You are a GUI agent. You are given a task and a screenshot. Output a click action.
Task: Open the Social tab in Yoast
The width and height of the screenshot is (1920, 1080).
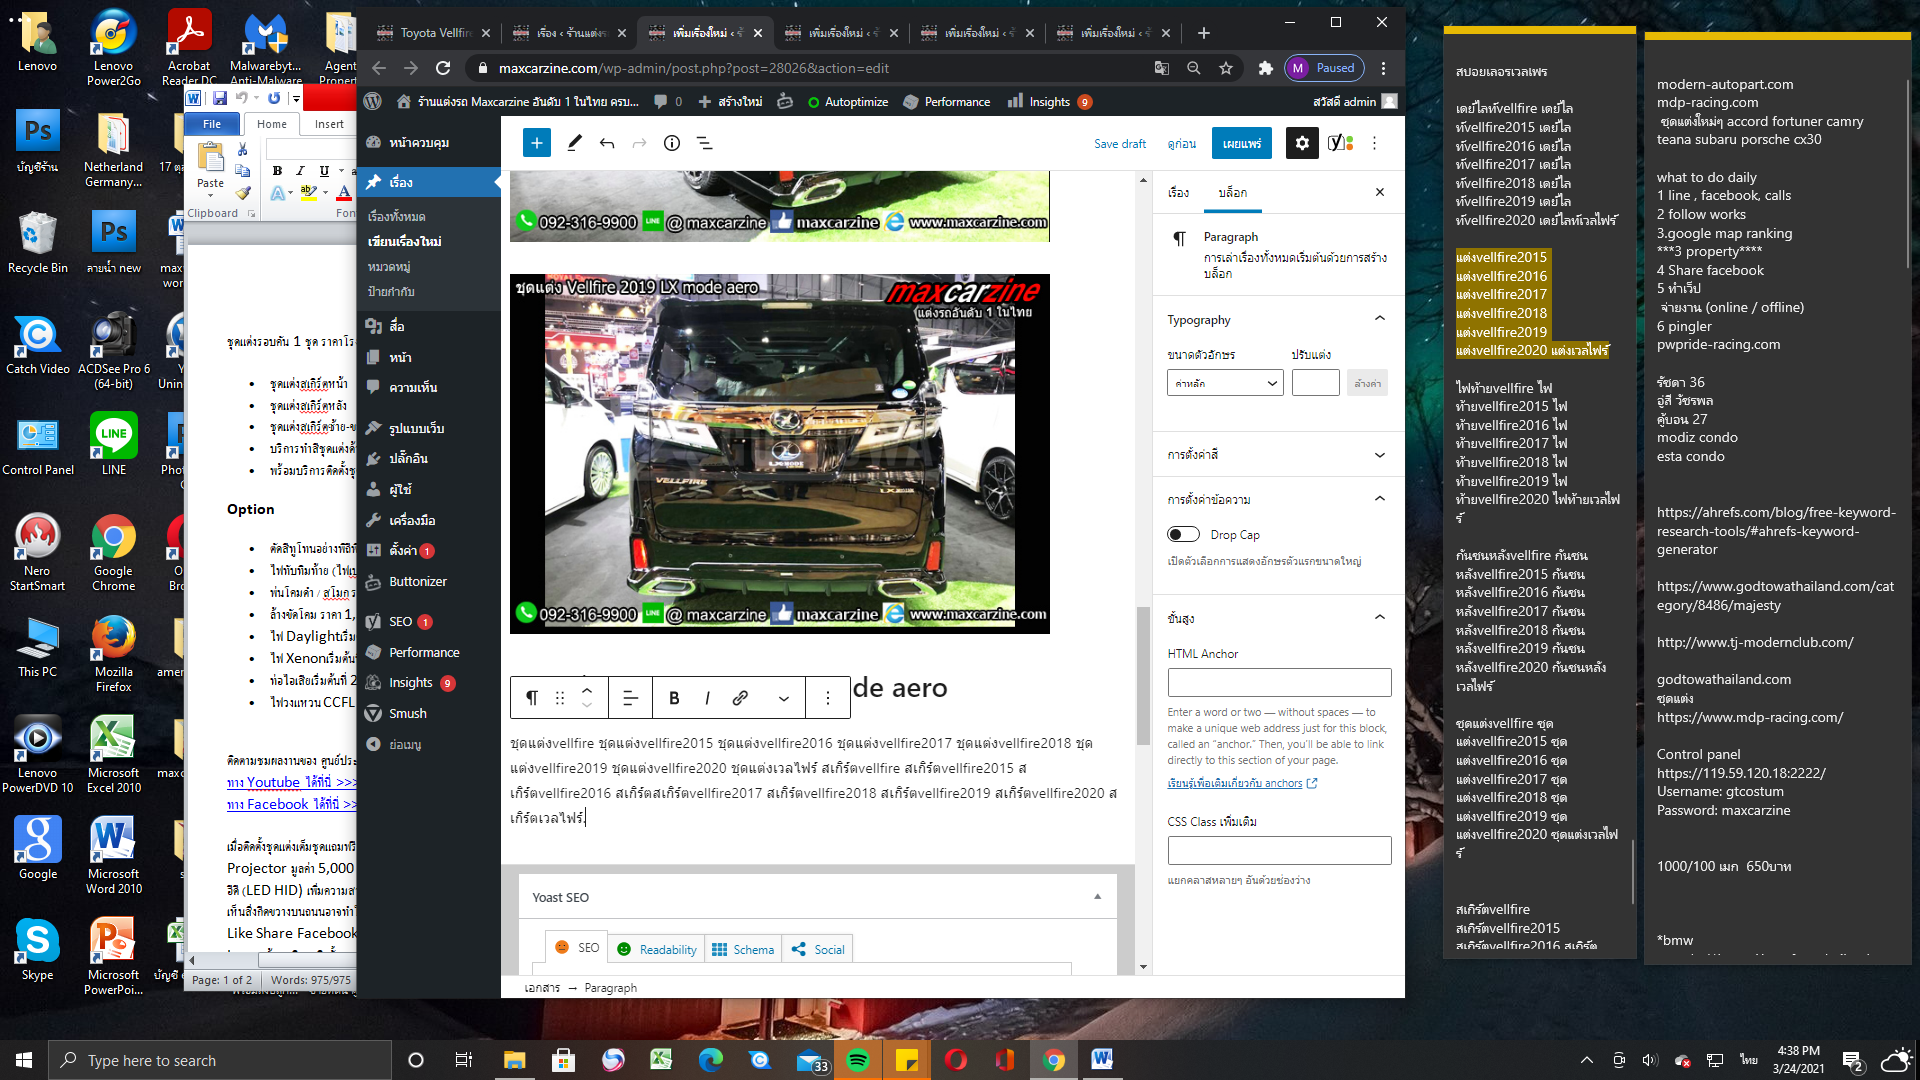click(x=818, y=949)
